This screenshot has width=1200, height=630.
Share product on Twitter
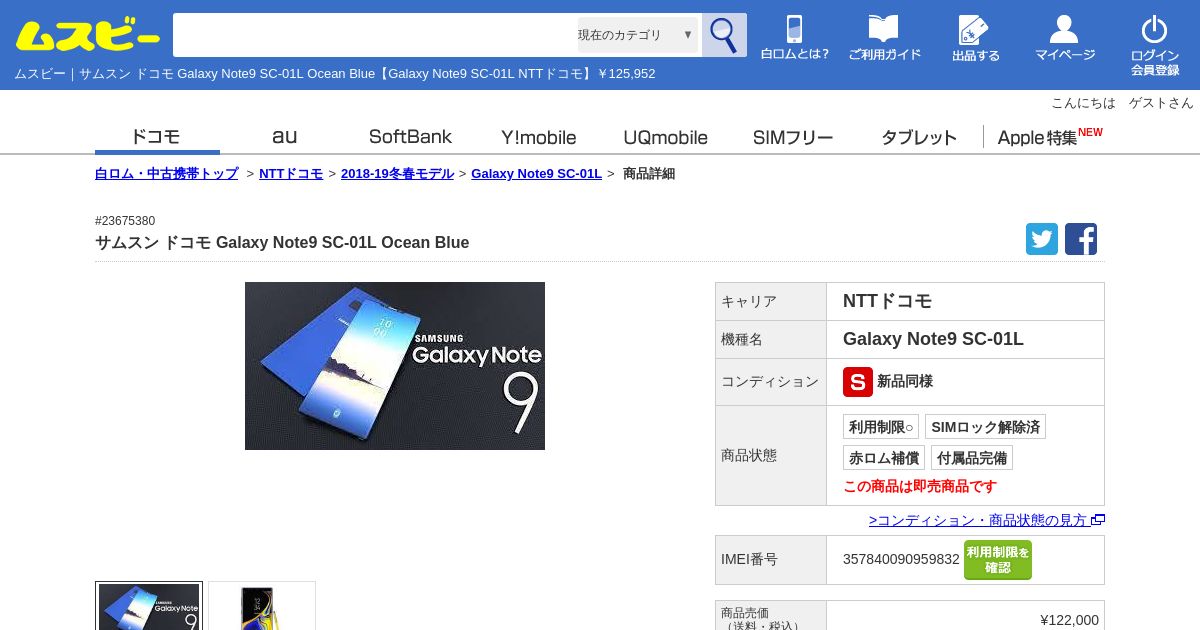[1042, 239]
